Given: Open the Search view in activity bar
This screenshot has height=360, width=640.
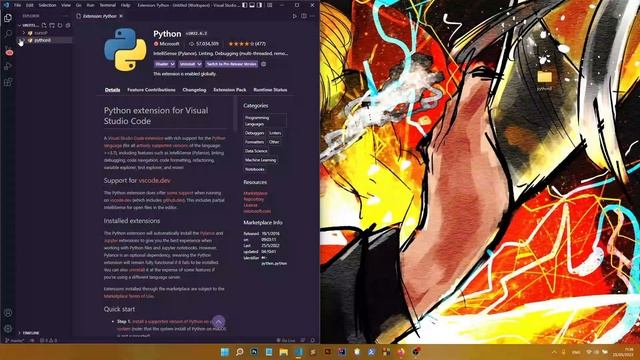Looking at the screenshot, I should pos(8,34).
